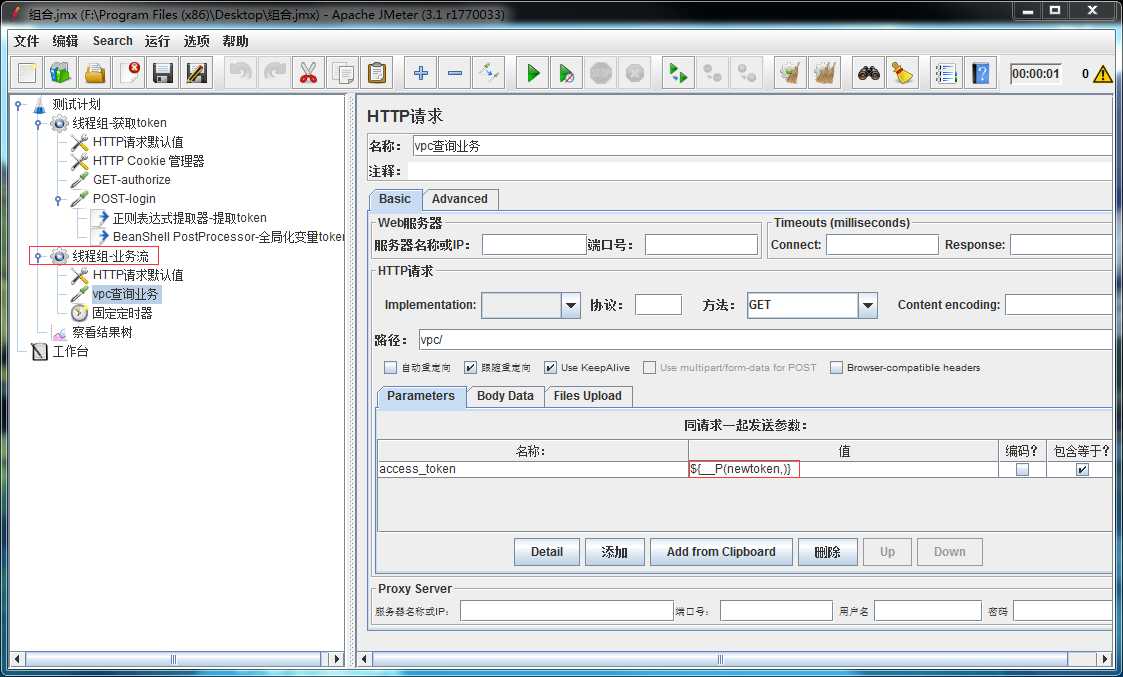Click the Save As icon with the pencil

coord(196,73)
